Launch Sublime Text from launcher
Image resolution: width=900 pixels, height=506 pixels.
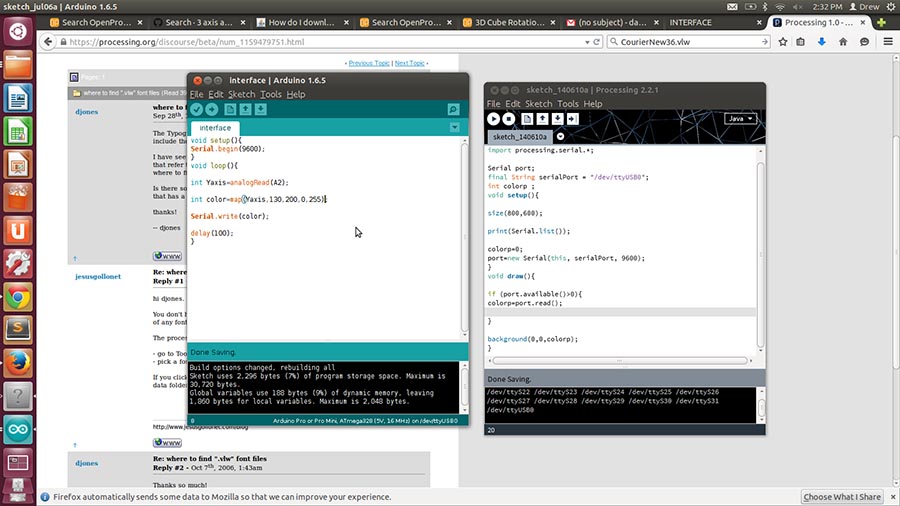coord(18,330)
